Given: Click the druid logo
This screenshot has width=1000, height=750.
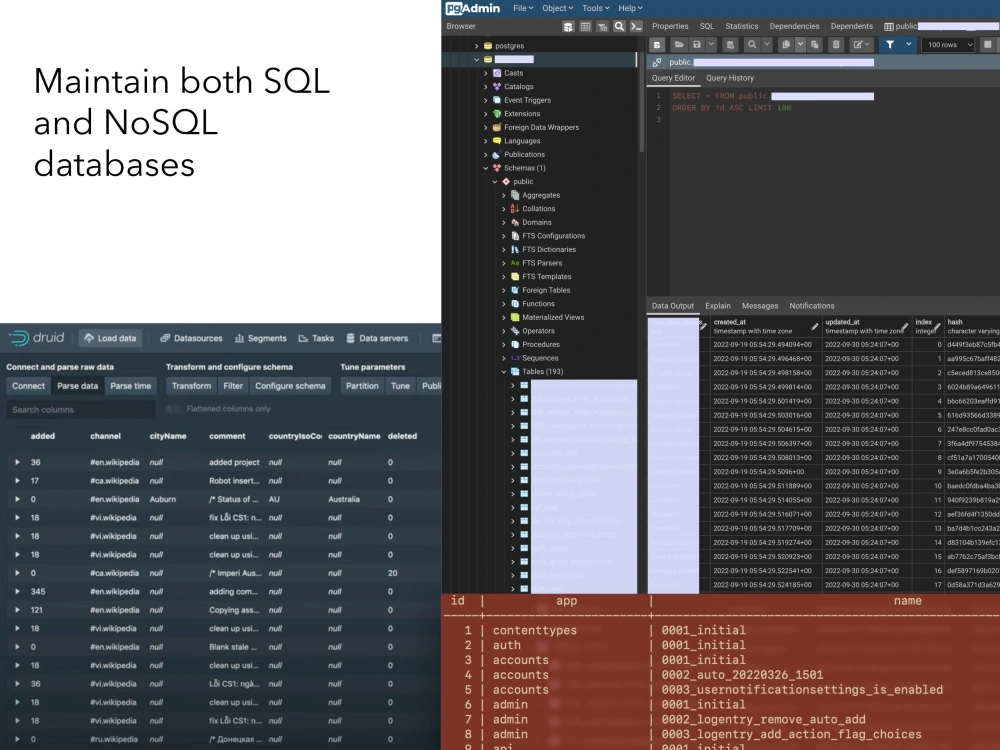Looking at the screenshot, I should click(37, 338).
